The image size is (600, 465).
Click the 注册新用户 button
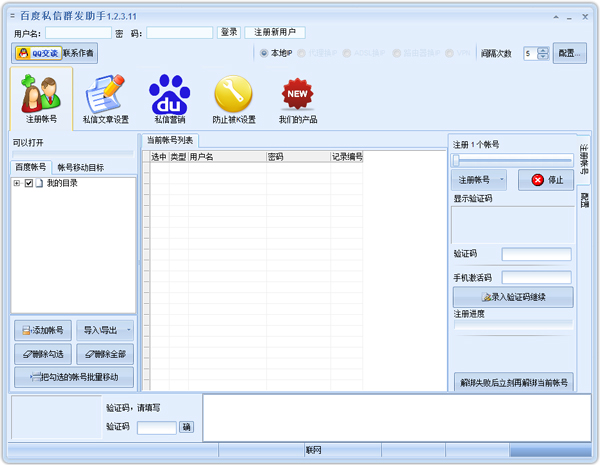(x=275, y=32)
